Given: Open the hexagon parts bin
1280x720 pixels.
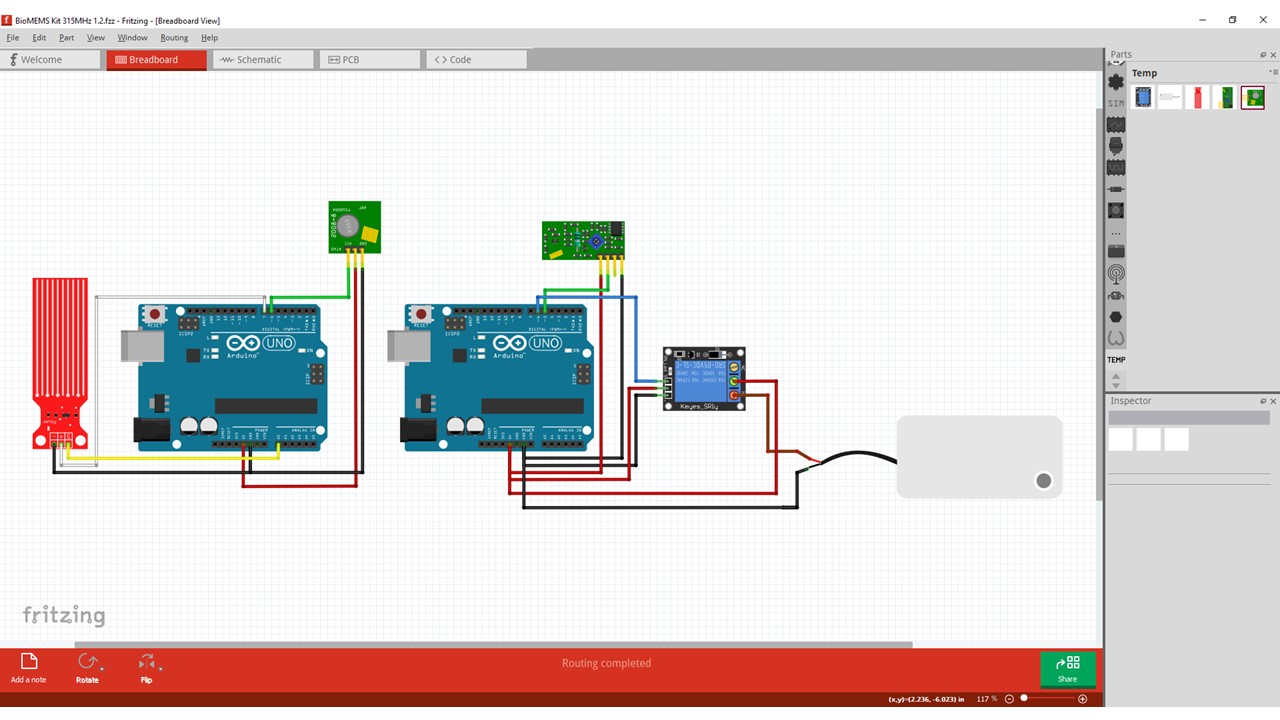Looking at the screenshot, I should click(x=1116, y=316).
